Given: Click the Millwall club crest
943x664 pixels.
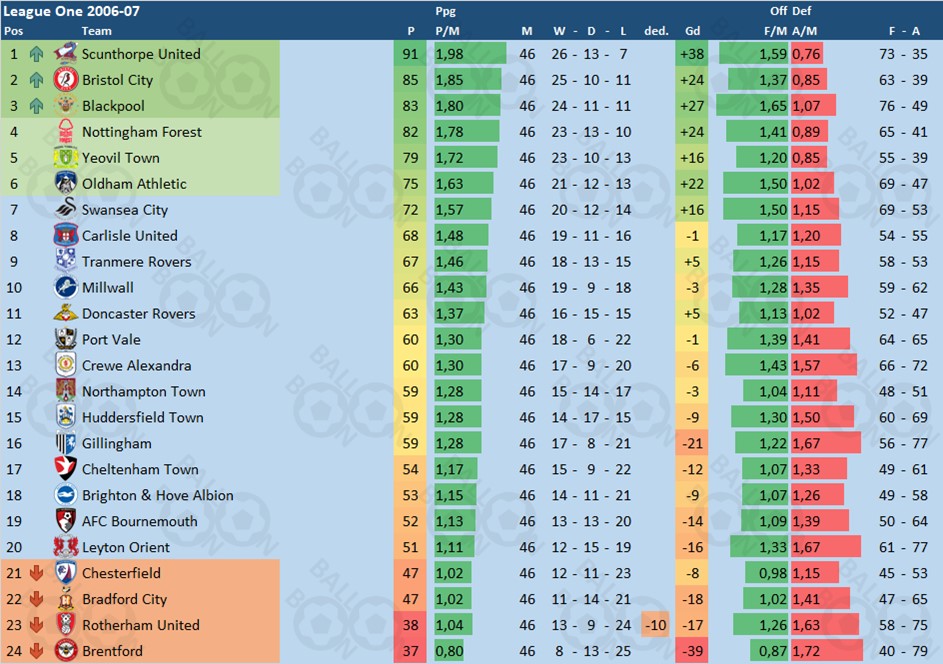Looking at the screenshot, I should 66,287.
